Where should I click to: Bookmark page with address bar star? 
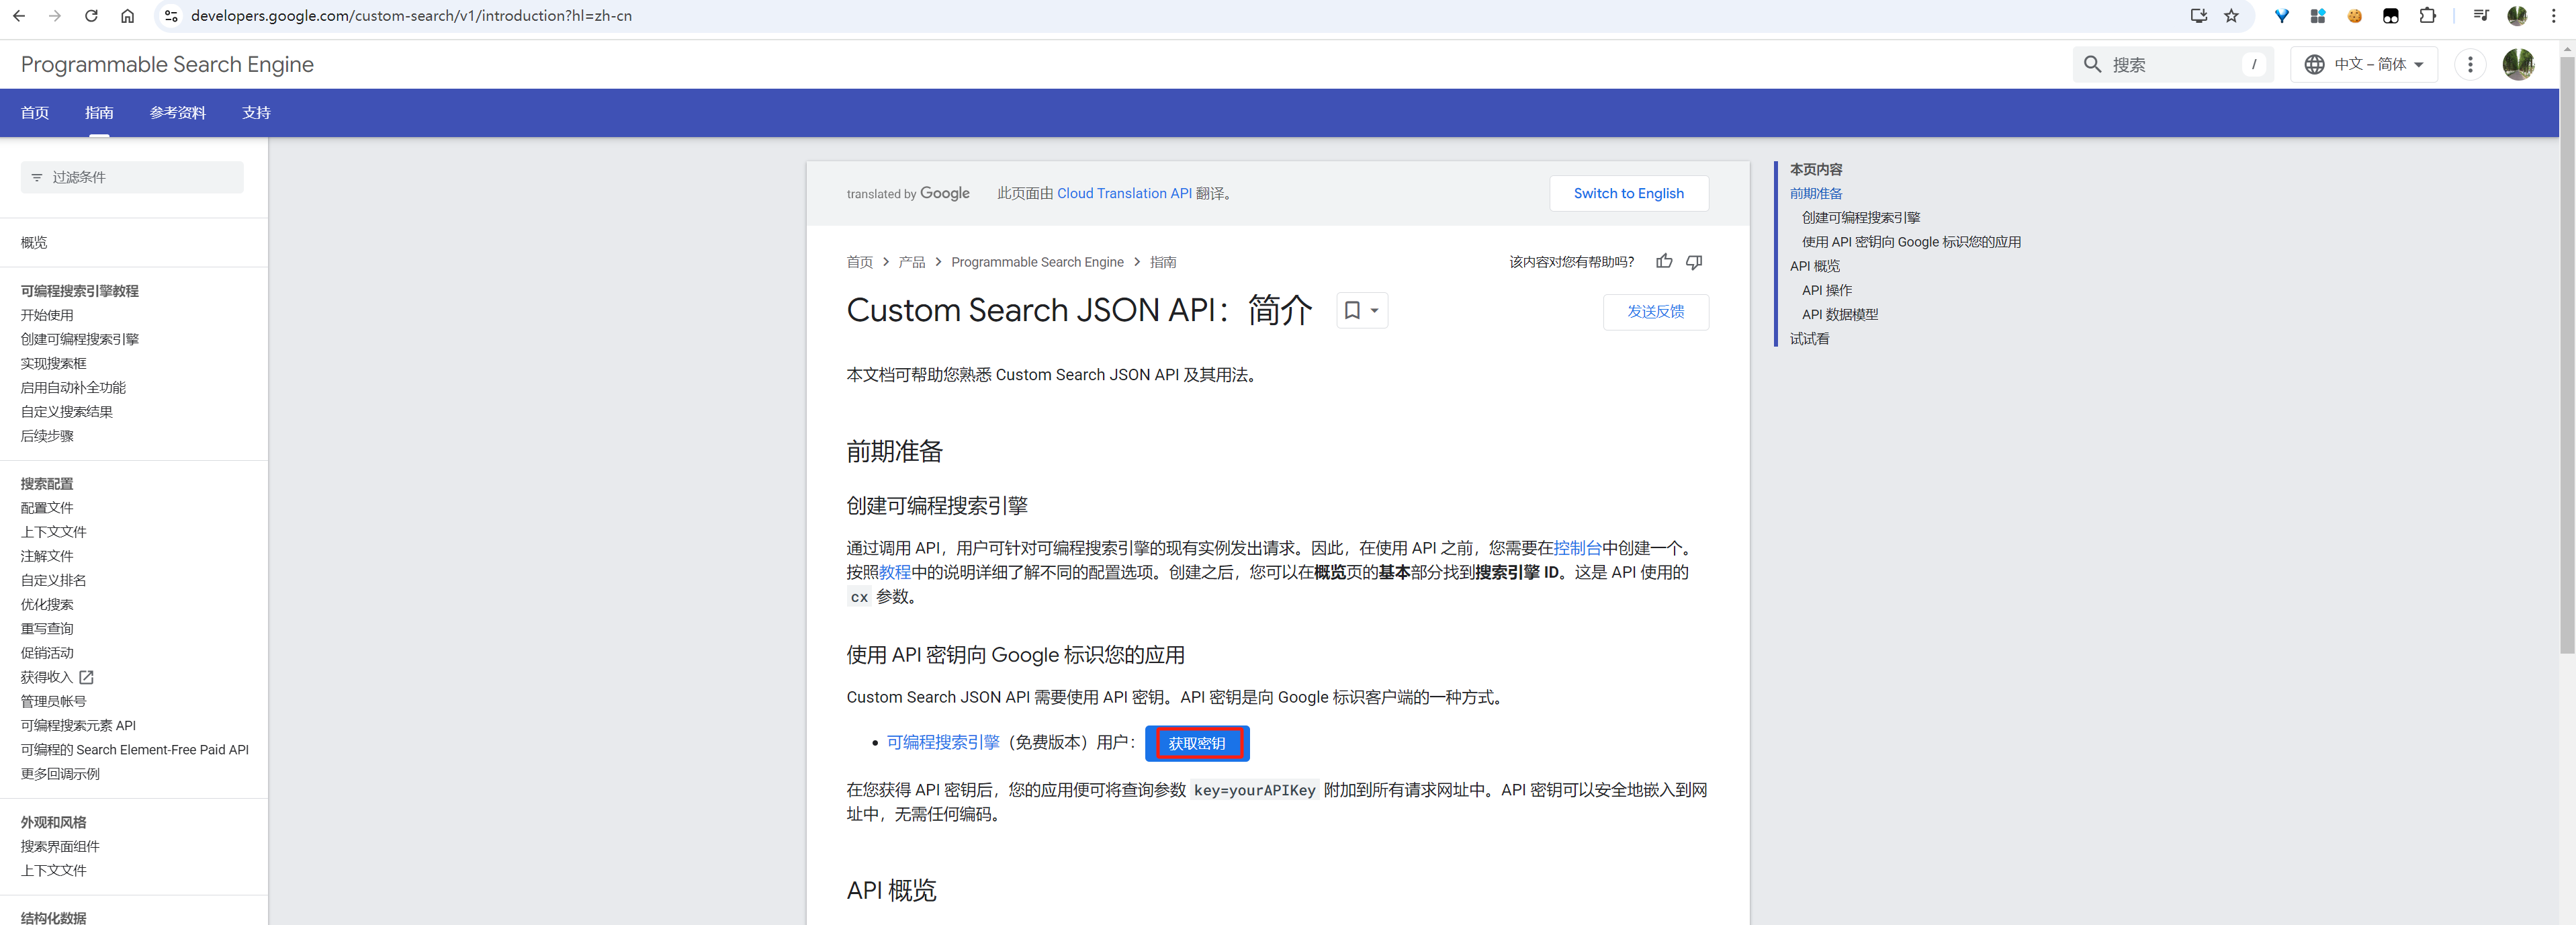tap(2231, 16)
